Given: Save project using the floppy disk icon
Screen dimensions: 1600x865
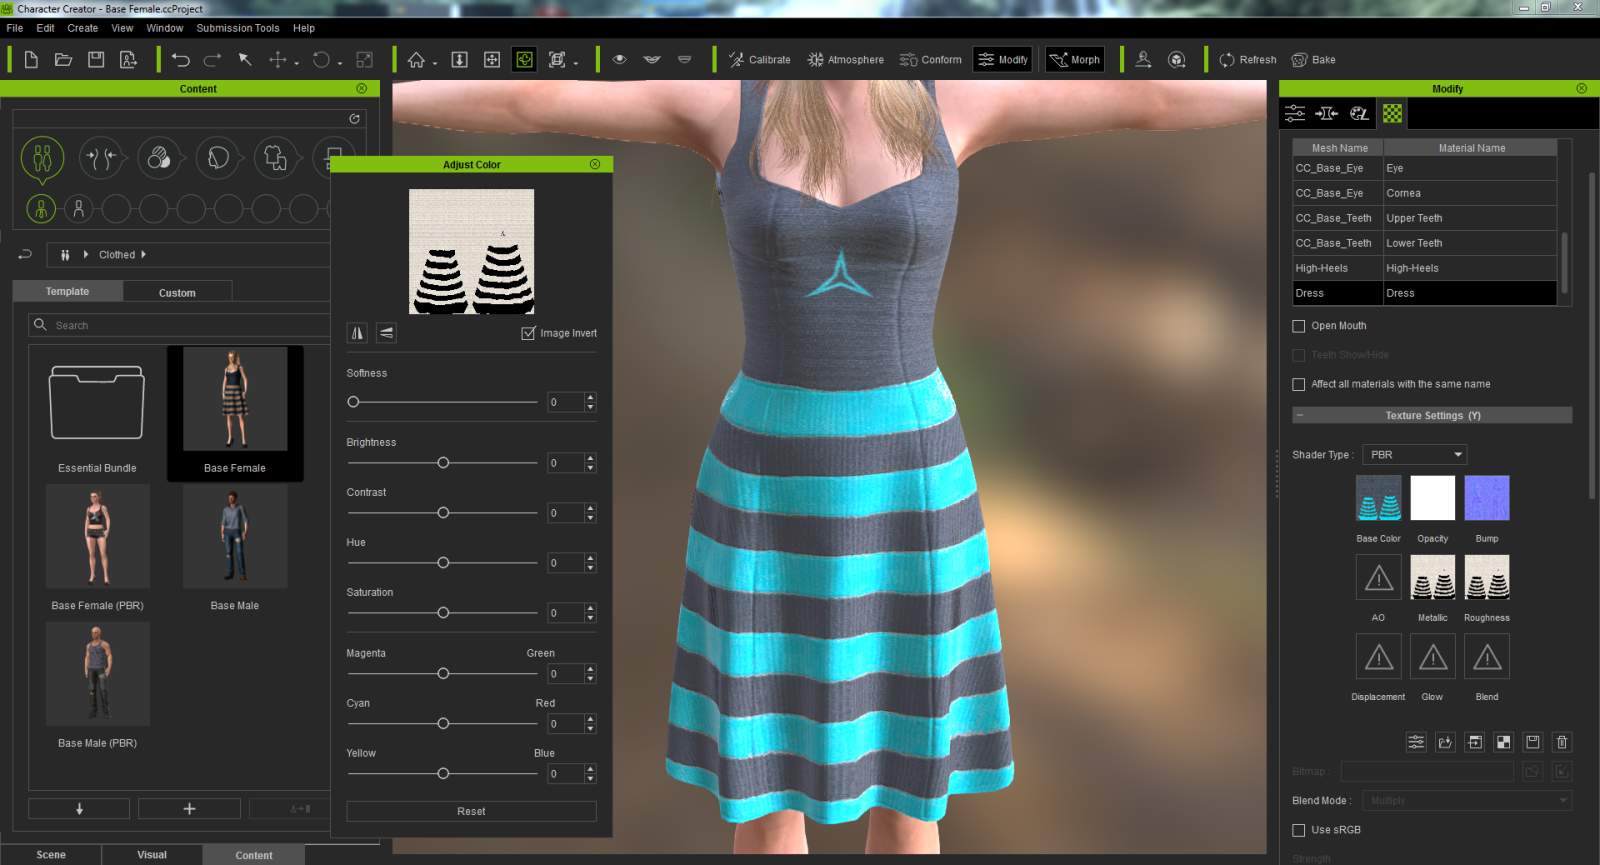Looking at the screenshot, I should (96, 60).
